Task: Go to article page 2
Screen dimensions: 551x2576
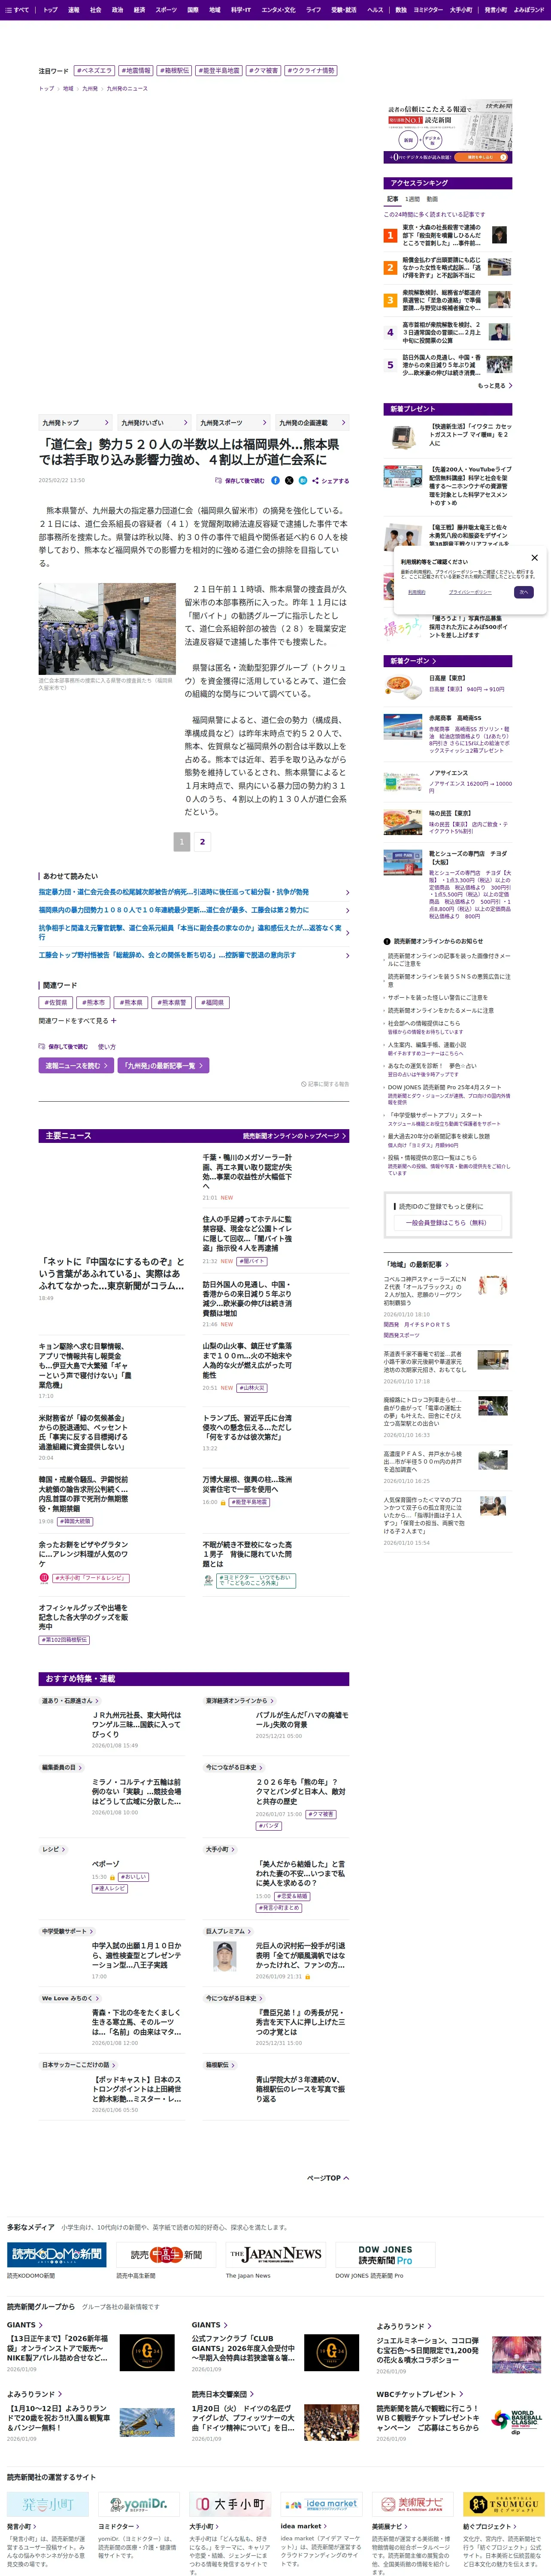Action: 202,842
